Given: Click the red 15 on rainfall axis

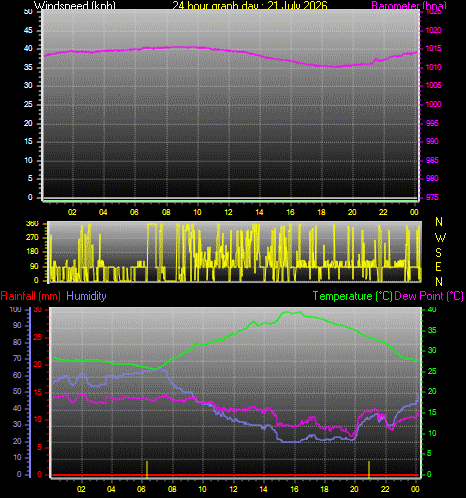Looking at the screenshot, I should coord(38,392).
